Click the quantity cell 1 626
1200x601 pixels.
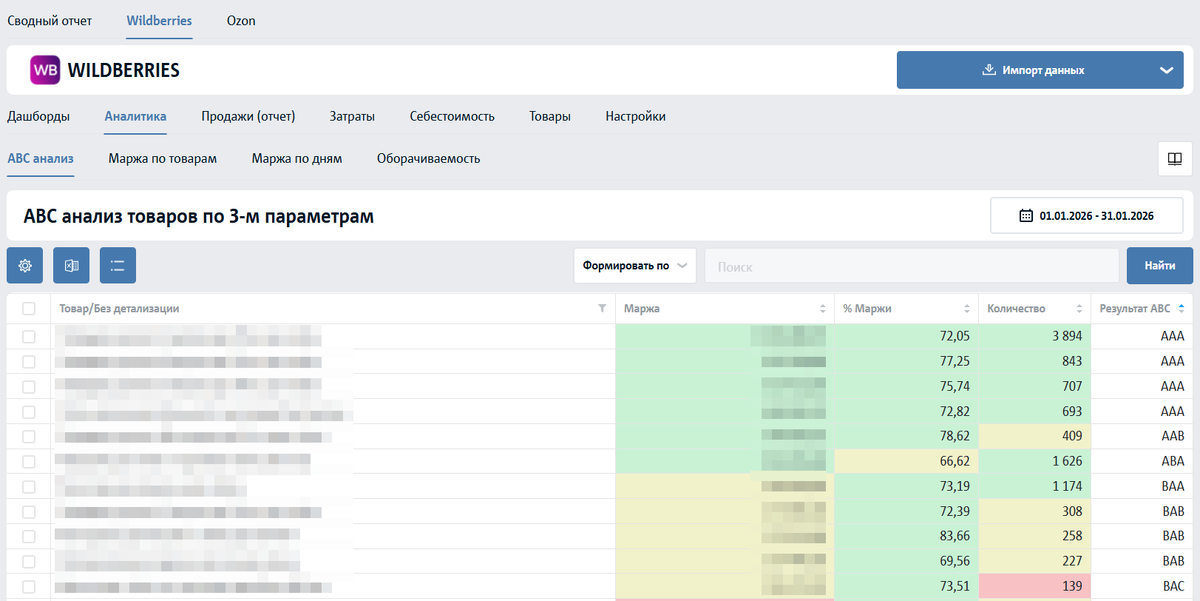tap(1034, 461)
